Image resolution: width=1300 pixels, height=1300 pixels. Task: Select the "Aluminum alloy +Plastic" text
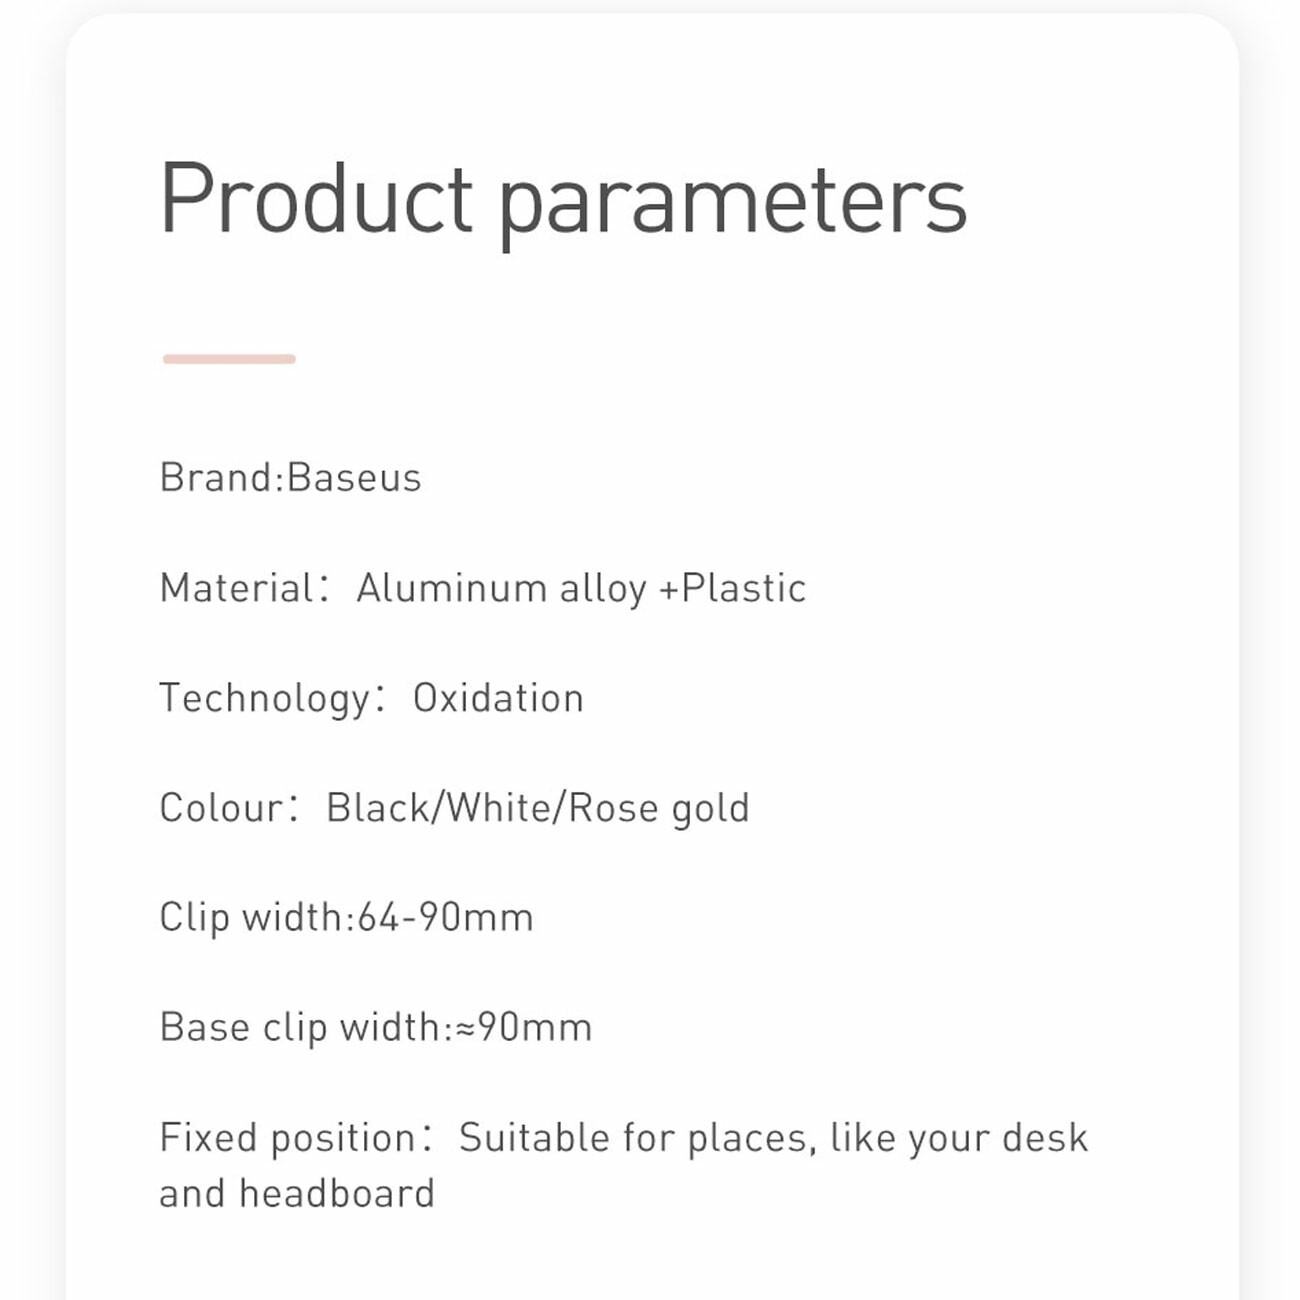581,588
